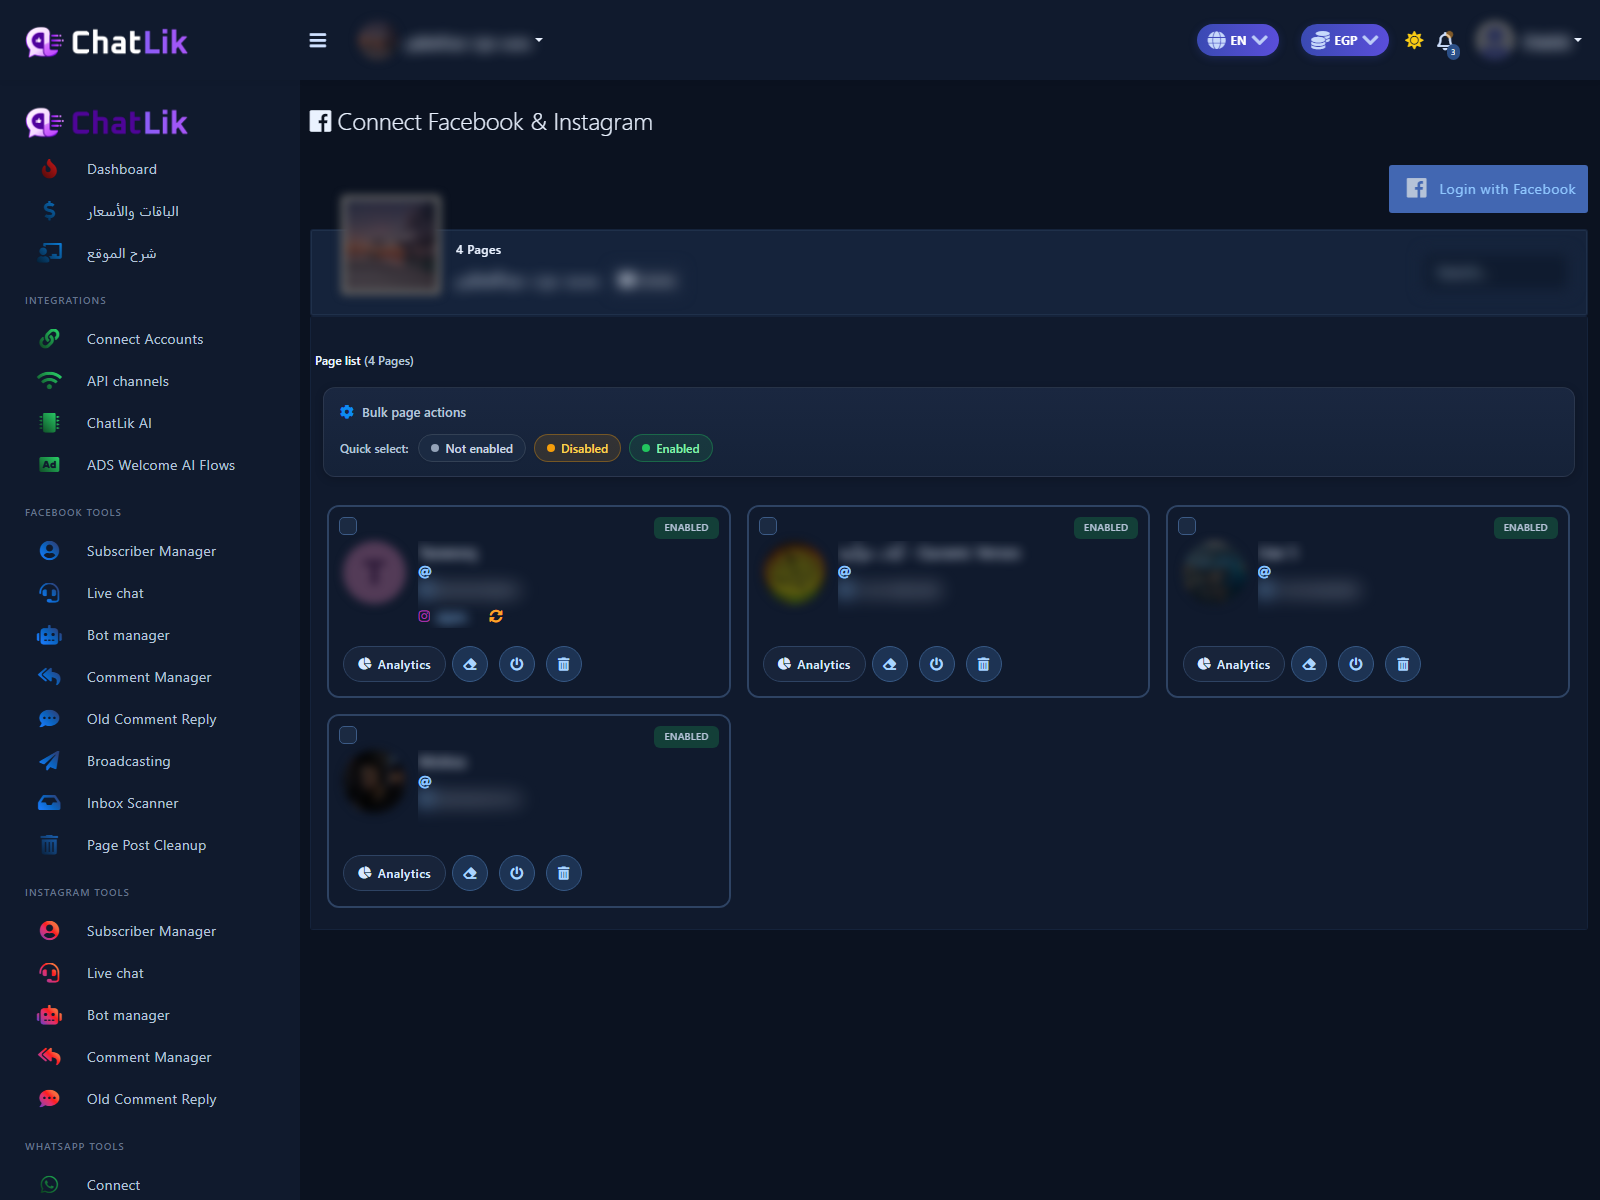Open Instagram Old Comment Reply

click(x=151, y=1099)
